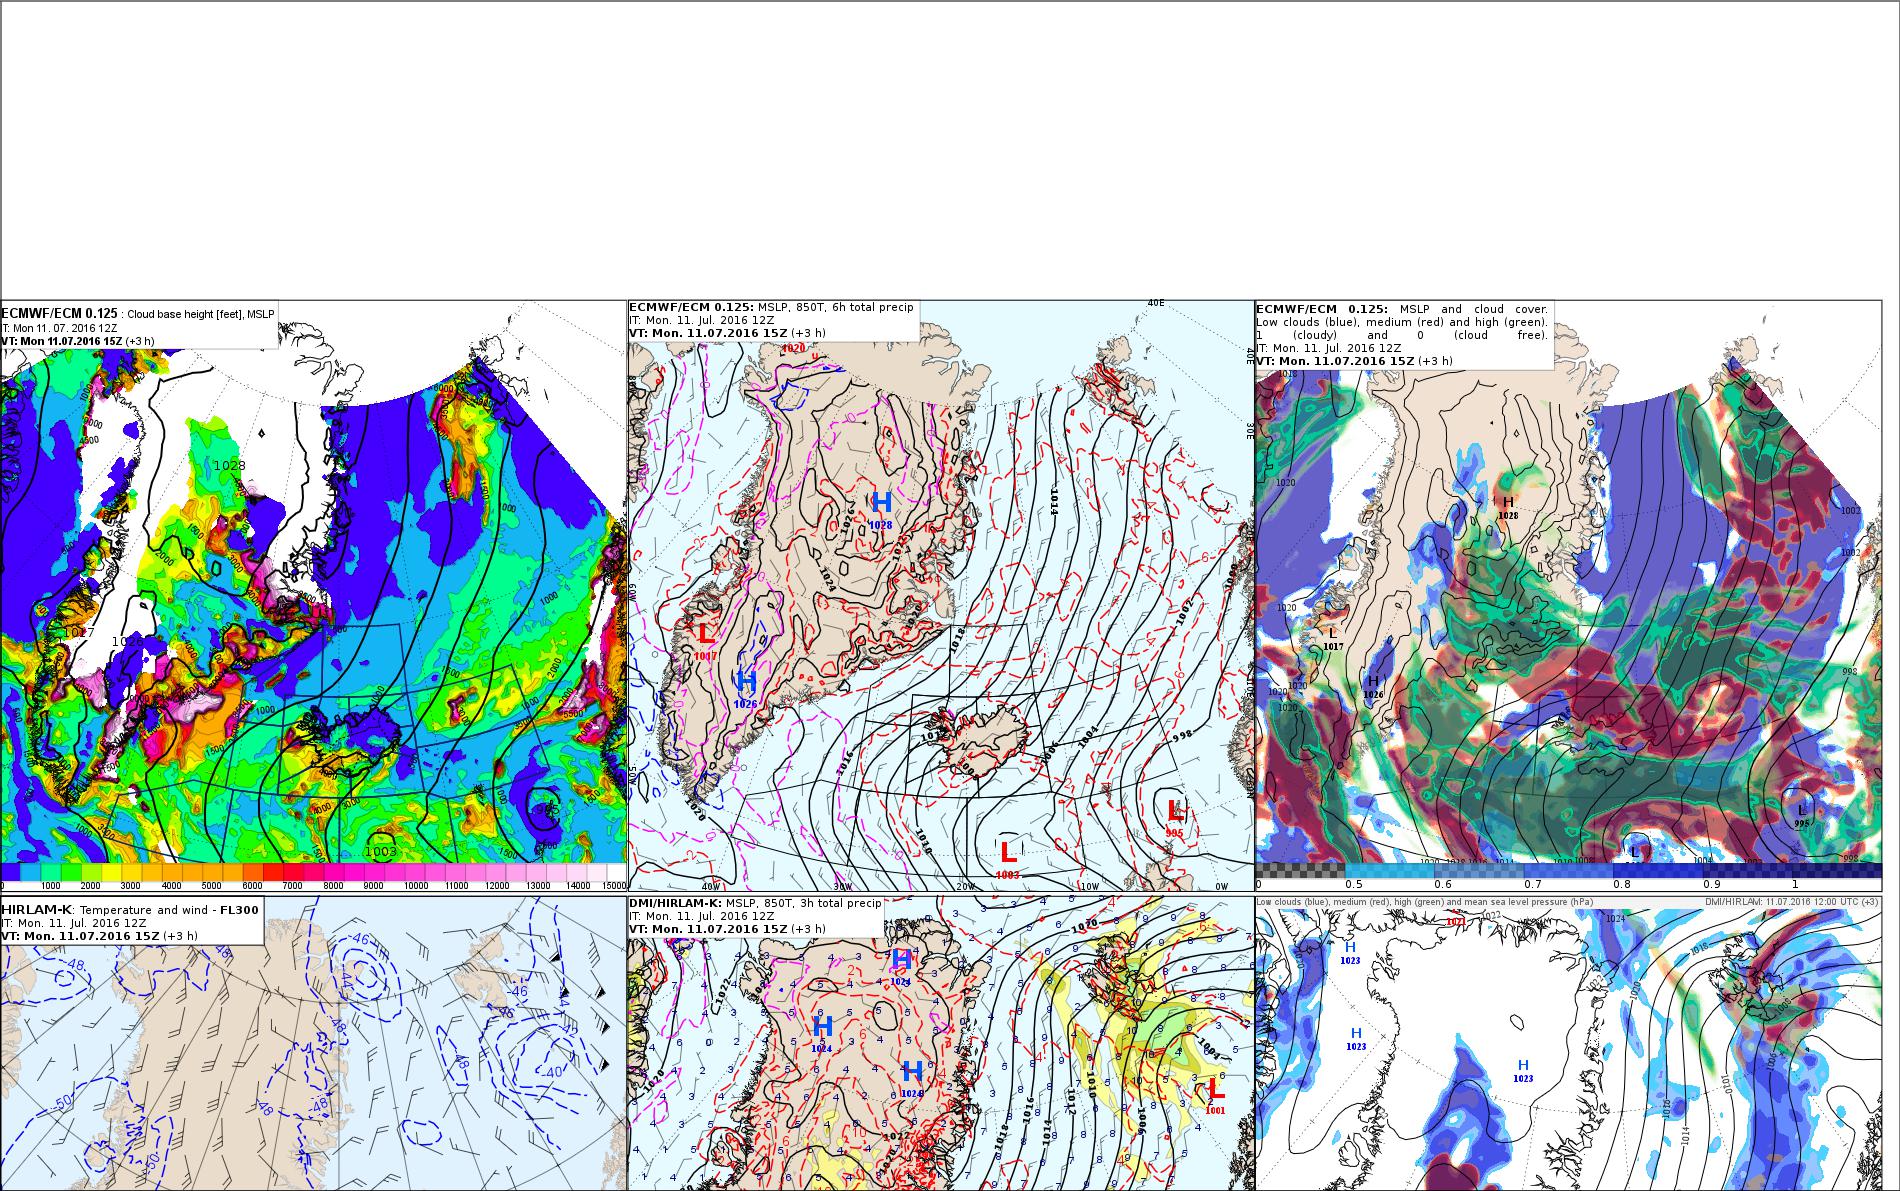Click the red L 1017 marker in precip map
This screenshot has width=1900, height=1191.
tap(705, 639)
